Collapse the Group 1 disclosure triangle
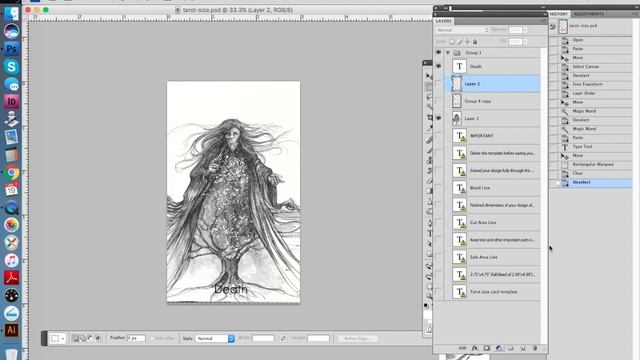 [x=448, y=53]
